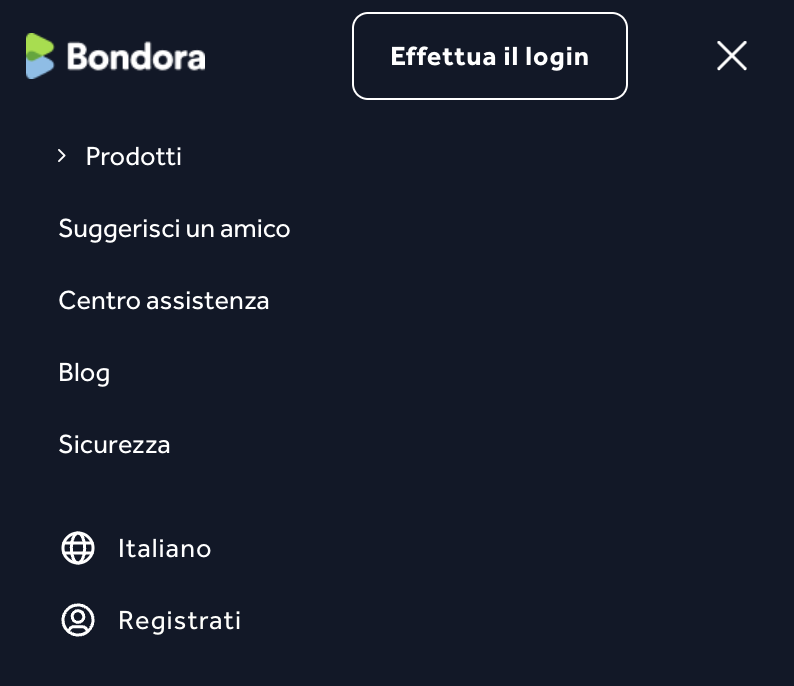Click the Bondora green and blue logo icon
The image size is (794, 686).
40,56
